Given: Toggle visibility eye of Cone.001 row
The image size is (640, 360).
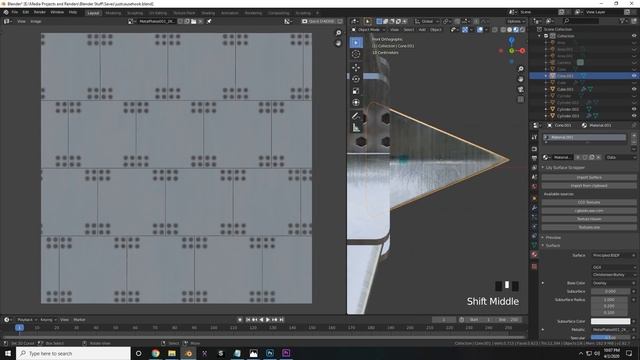Looking at the screenshot, I should (634, 76).
